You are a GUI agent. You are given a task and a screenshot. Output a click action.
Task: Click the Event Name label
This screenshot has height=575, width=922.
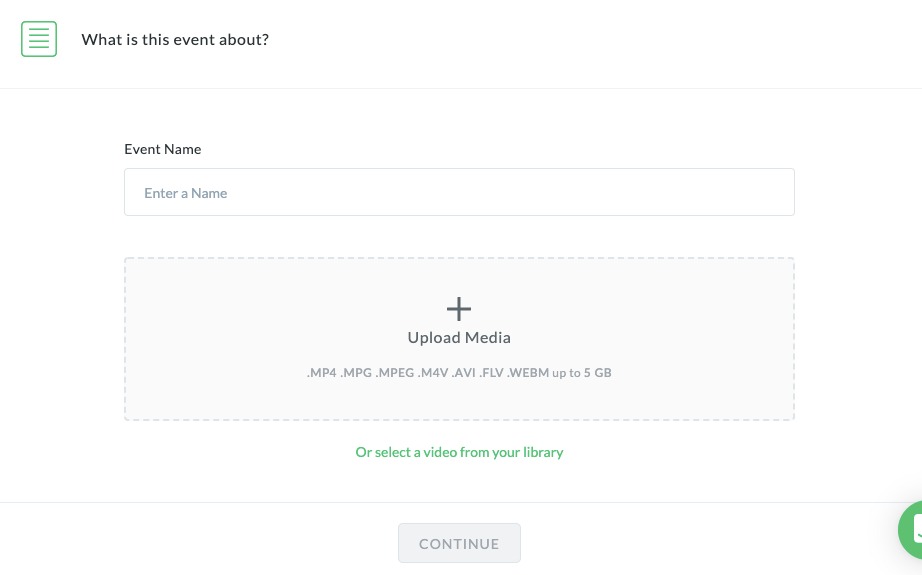(163, 149)
